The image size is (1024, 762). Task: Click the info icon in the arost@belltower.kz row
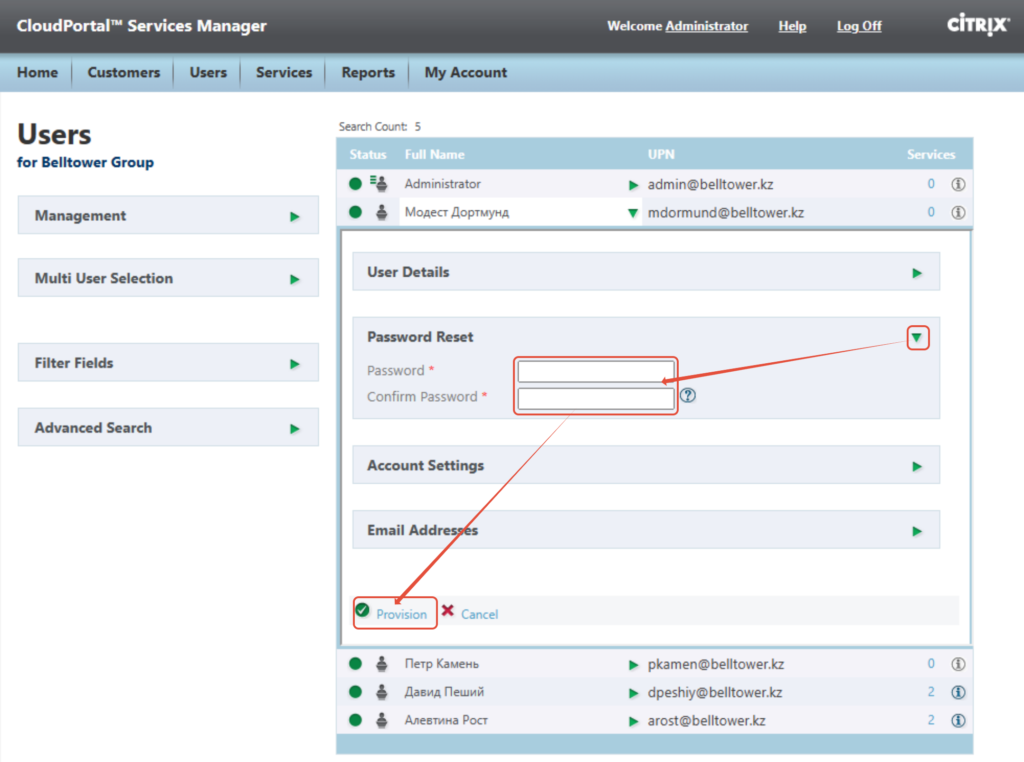point(958,720)
